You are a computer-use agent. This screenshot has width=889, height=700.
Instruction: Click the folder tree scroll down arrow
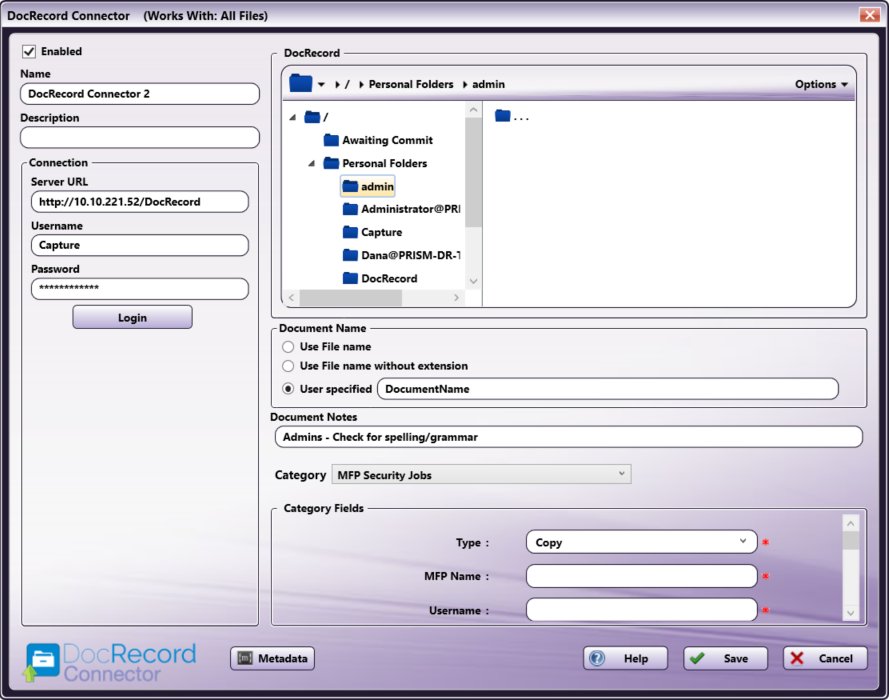(473, 281)
